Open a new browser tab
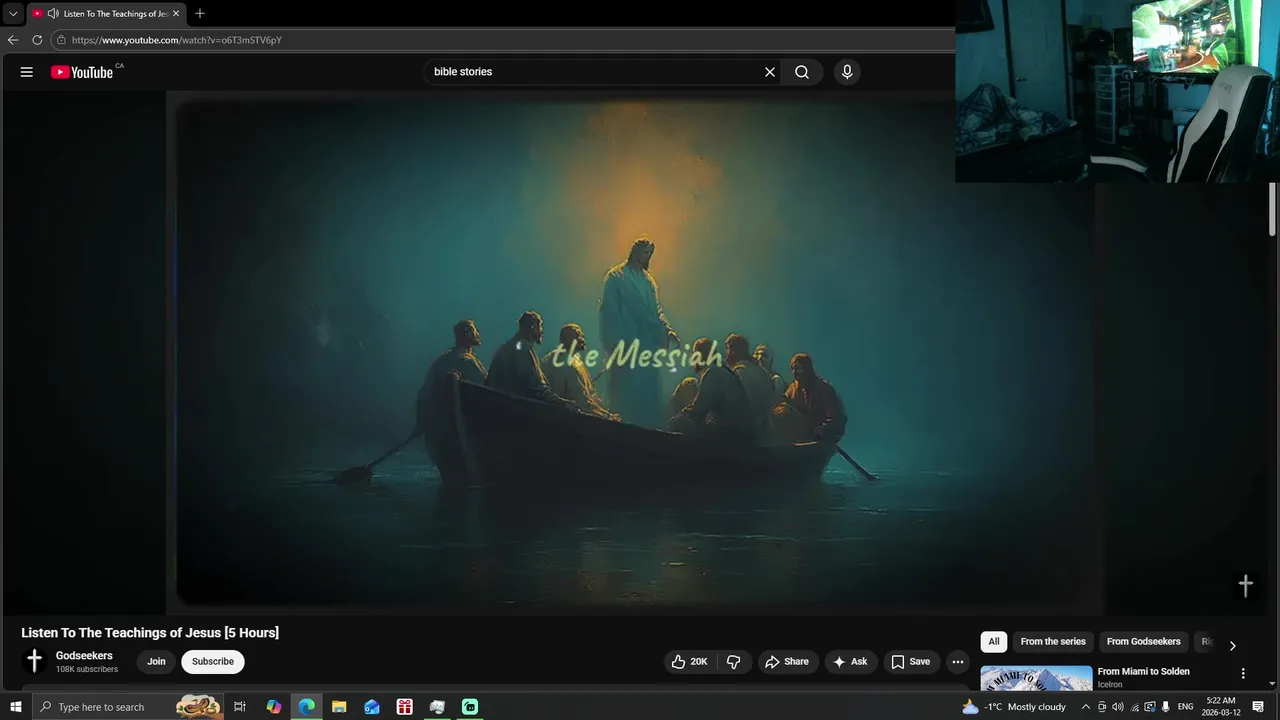Screen dimensions: 1280x720 tap(200, 14)
